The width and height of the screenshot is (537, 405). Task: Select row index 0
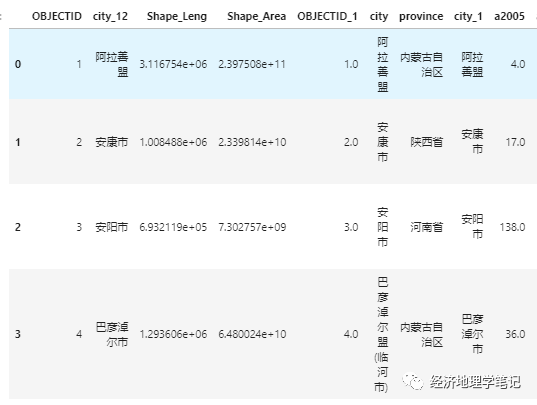click(18, 64)
